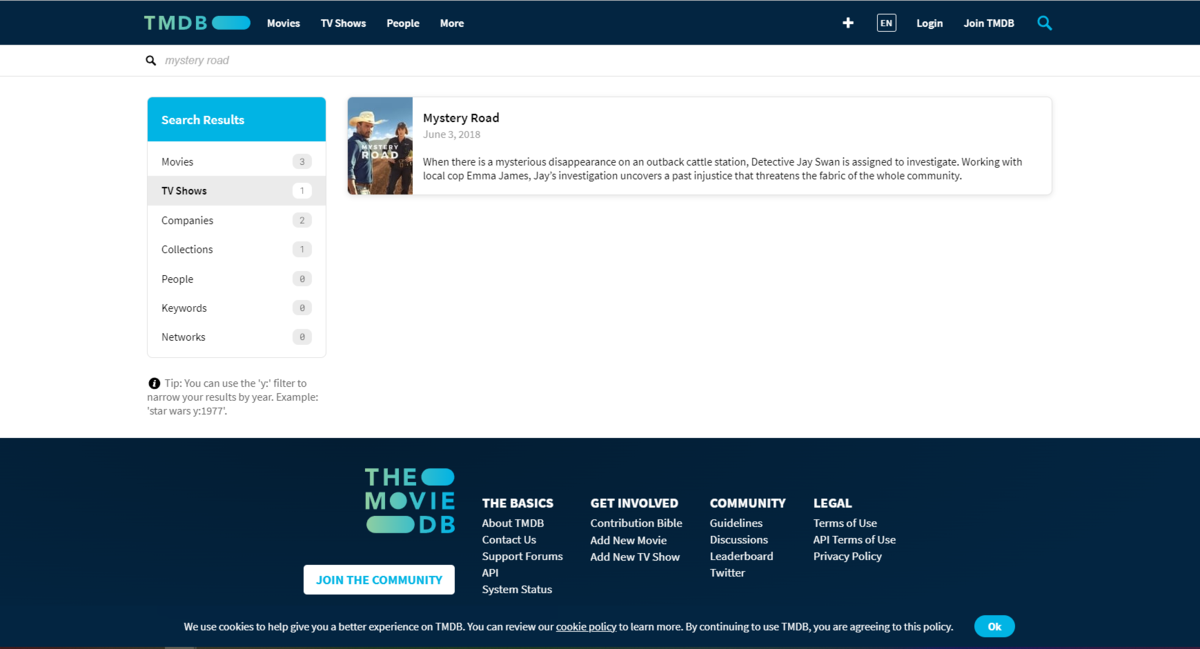Open the EN language selector

(886, 23)
